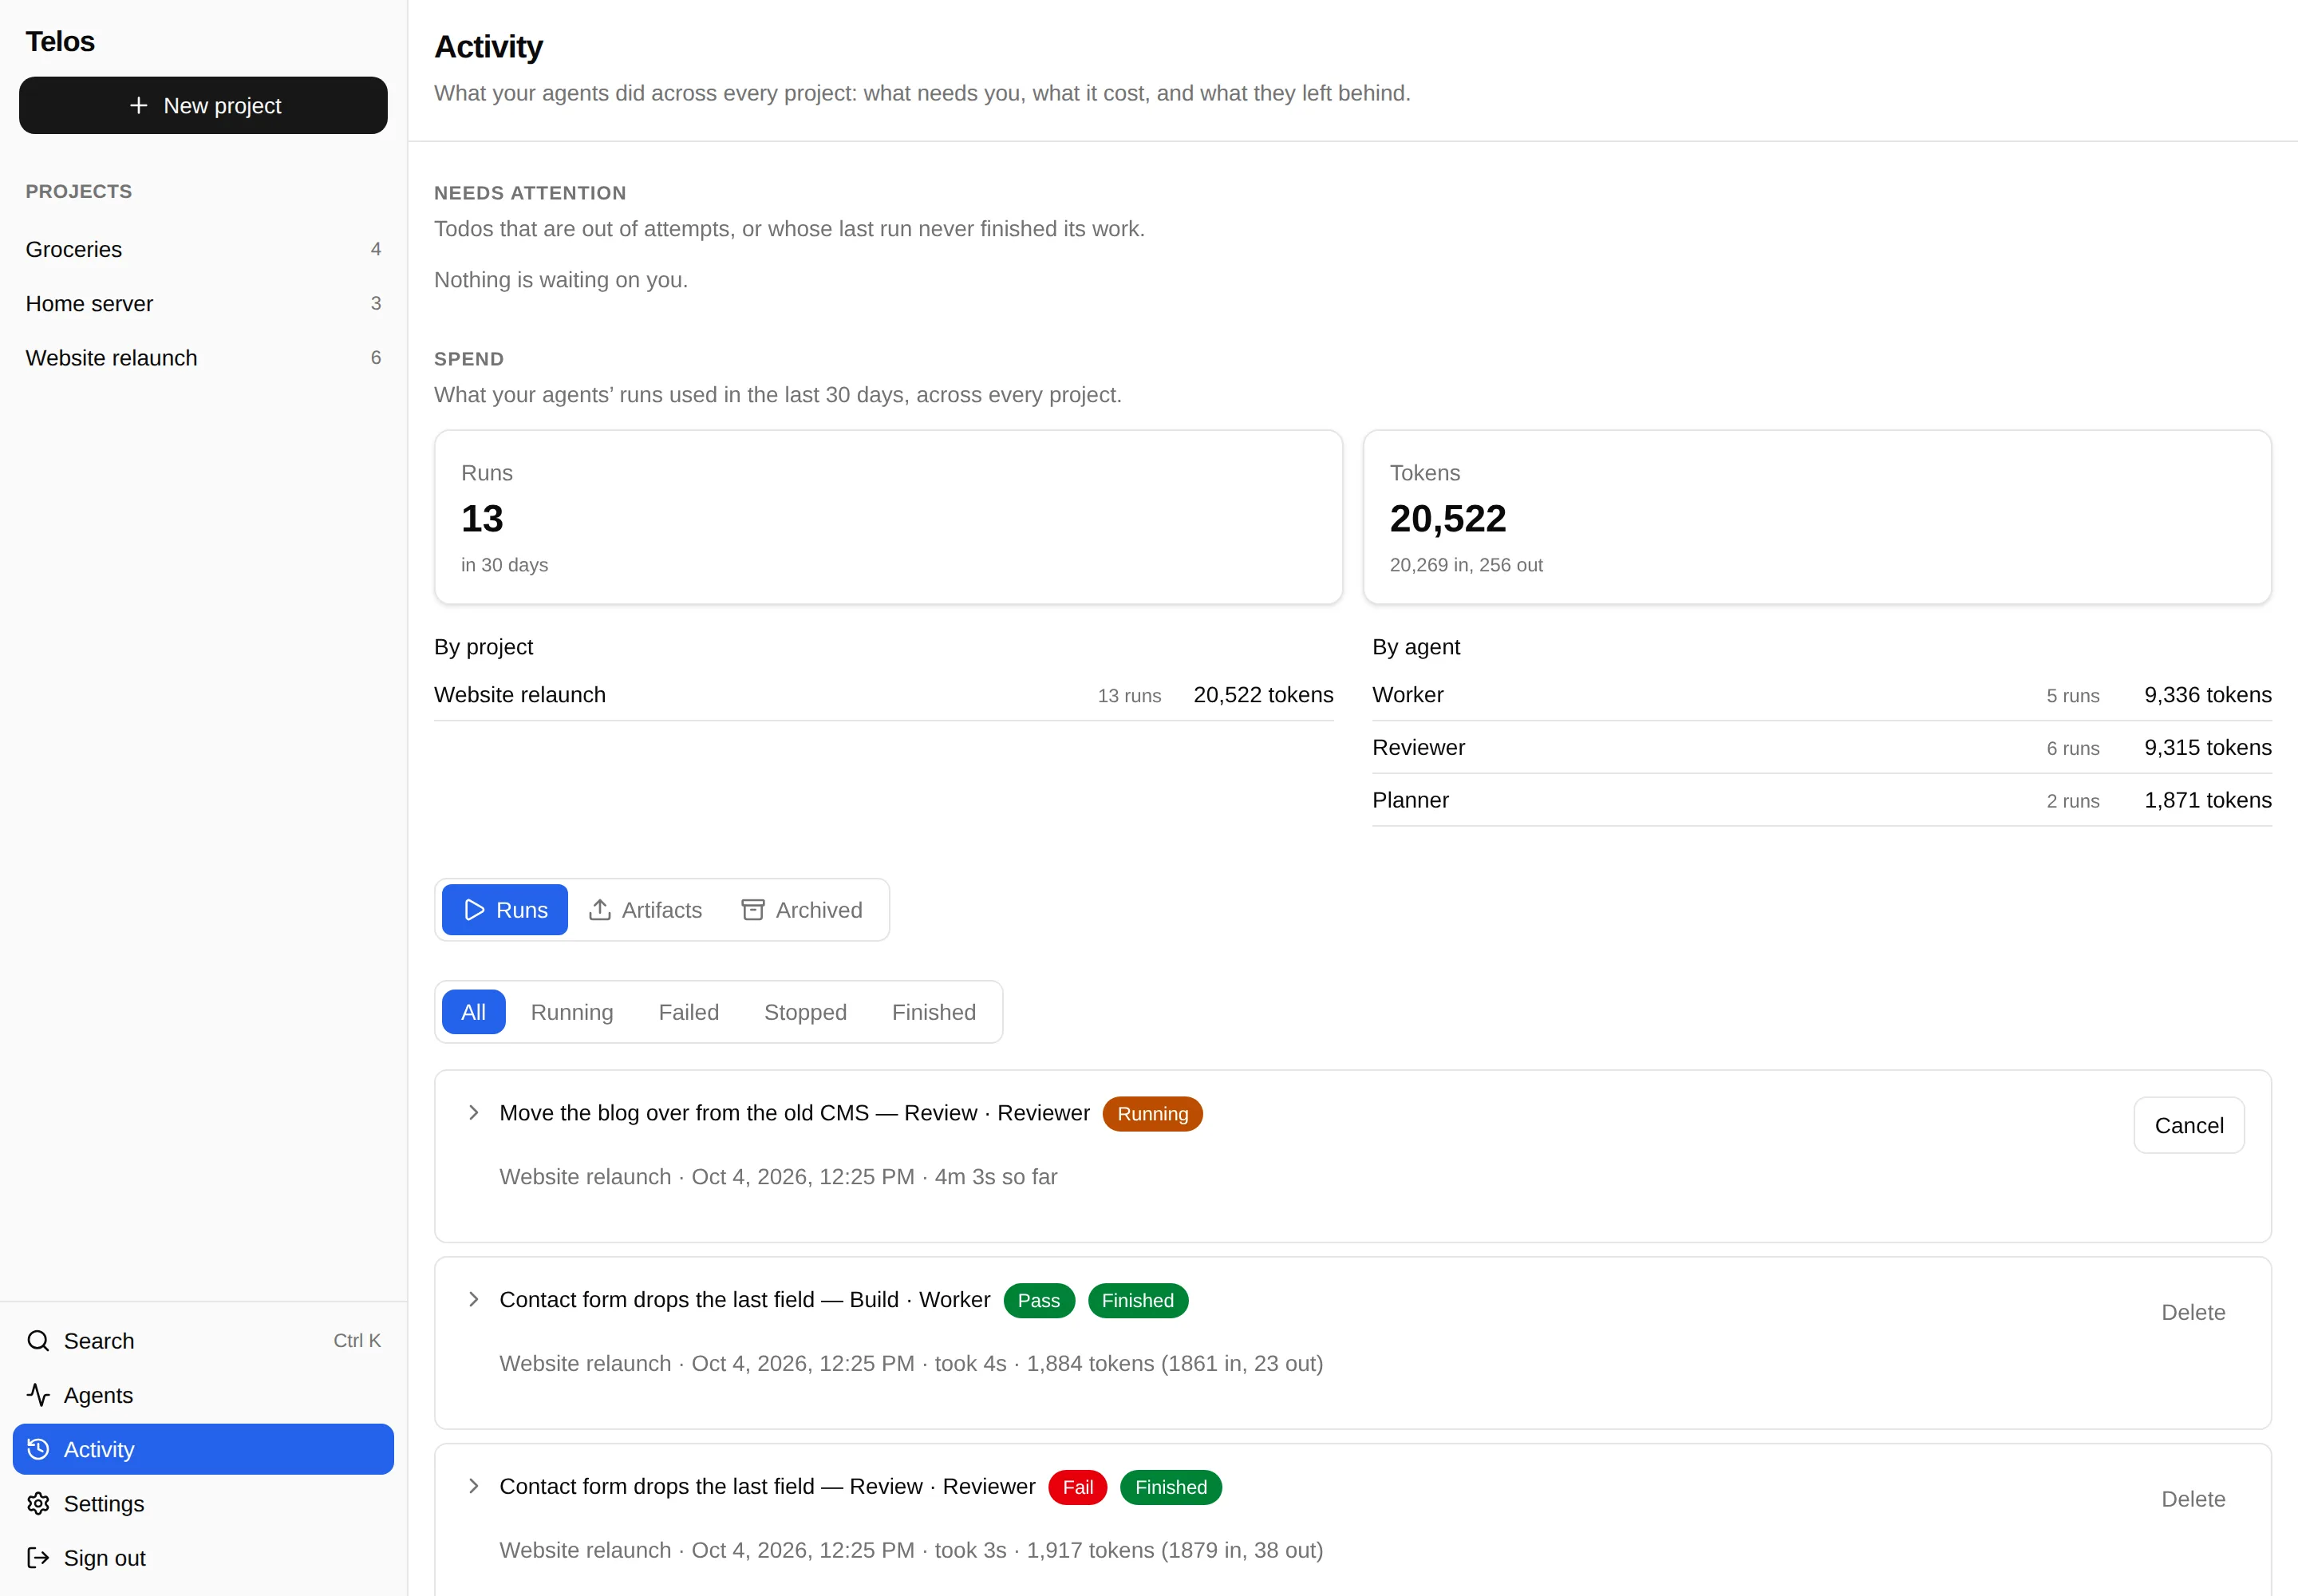The width and height of the screenshot is (2298, 1596).
Task: Click the Website relaunch row under By project
Action: (883, 695)
